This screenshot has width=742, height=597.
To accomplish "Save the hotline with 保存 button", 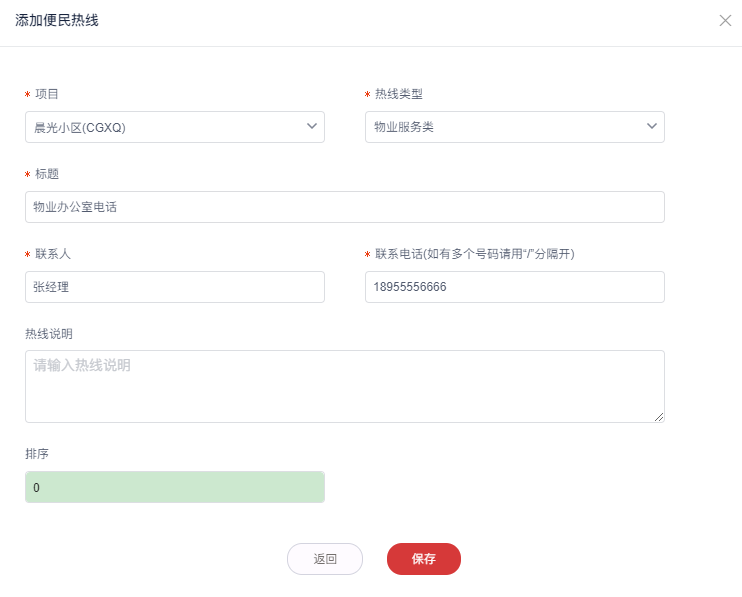I will [423, 559].
